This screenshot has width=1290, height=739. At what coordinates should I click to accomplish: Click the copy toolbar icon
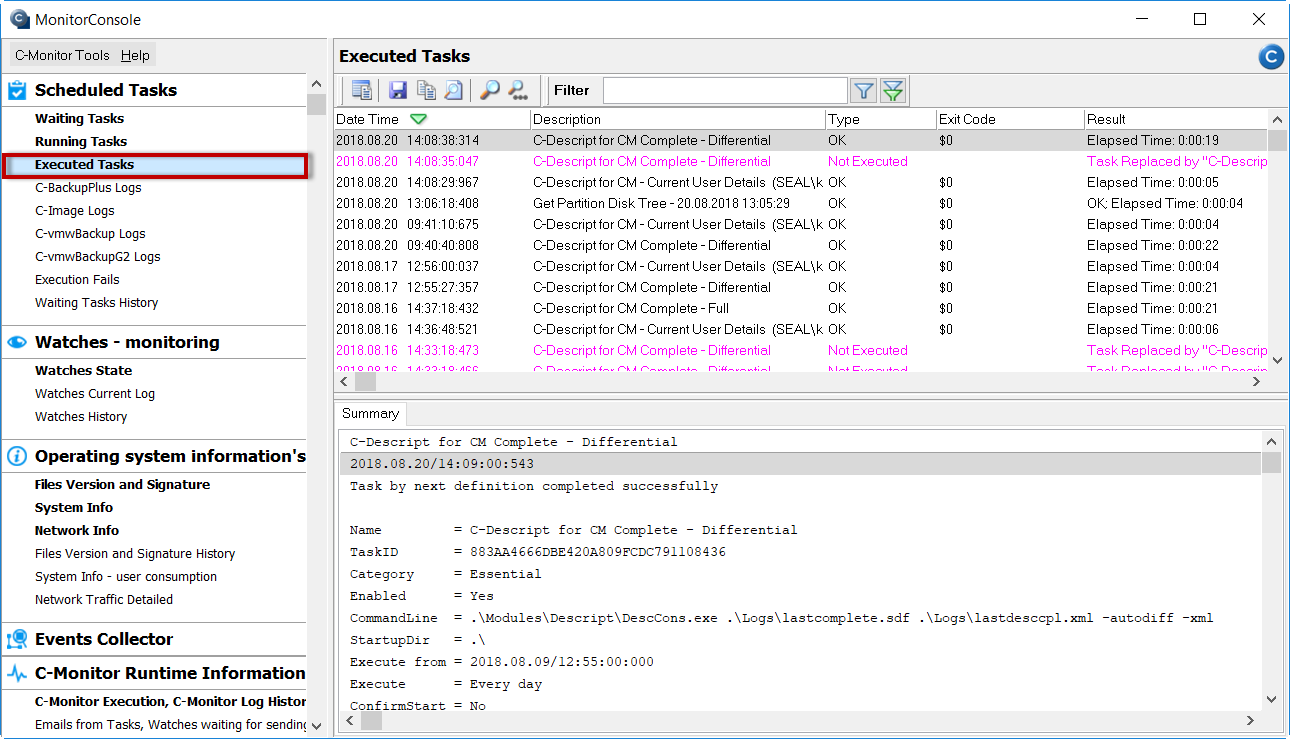[x=426, y=91]
